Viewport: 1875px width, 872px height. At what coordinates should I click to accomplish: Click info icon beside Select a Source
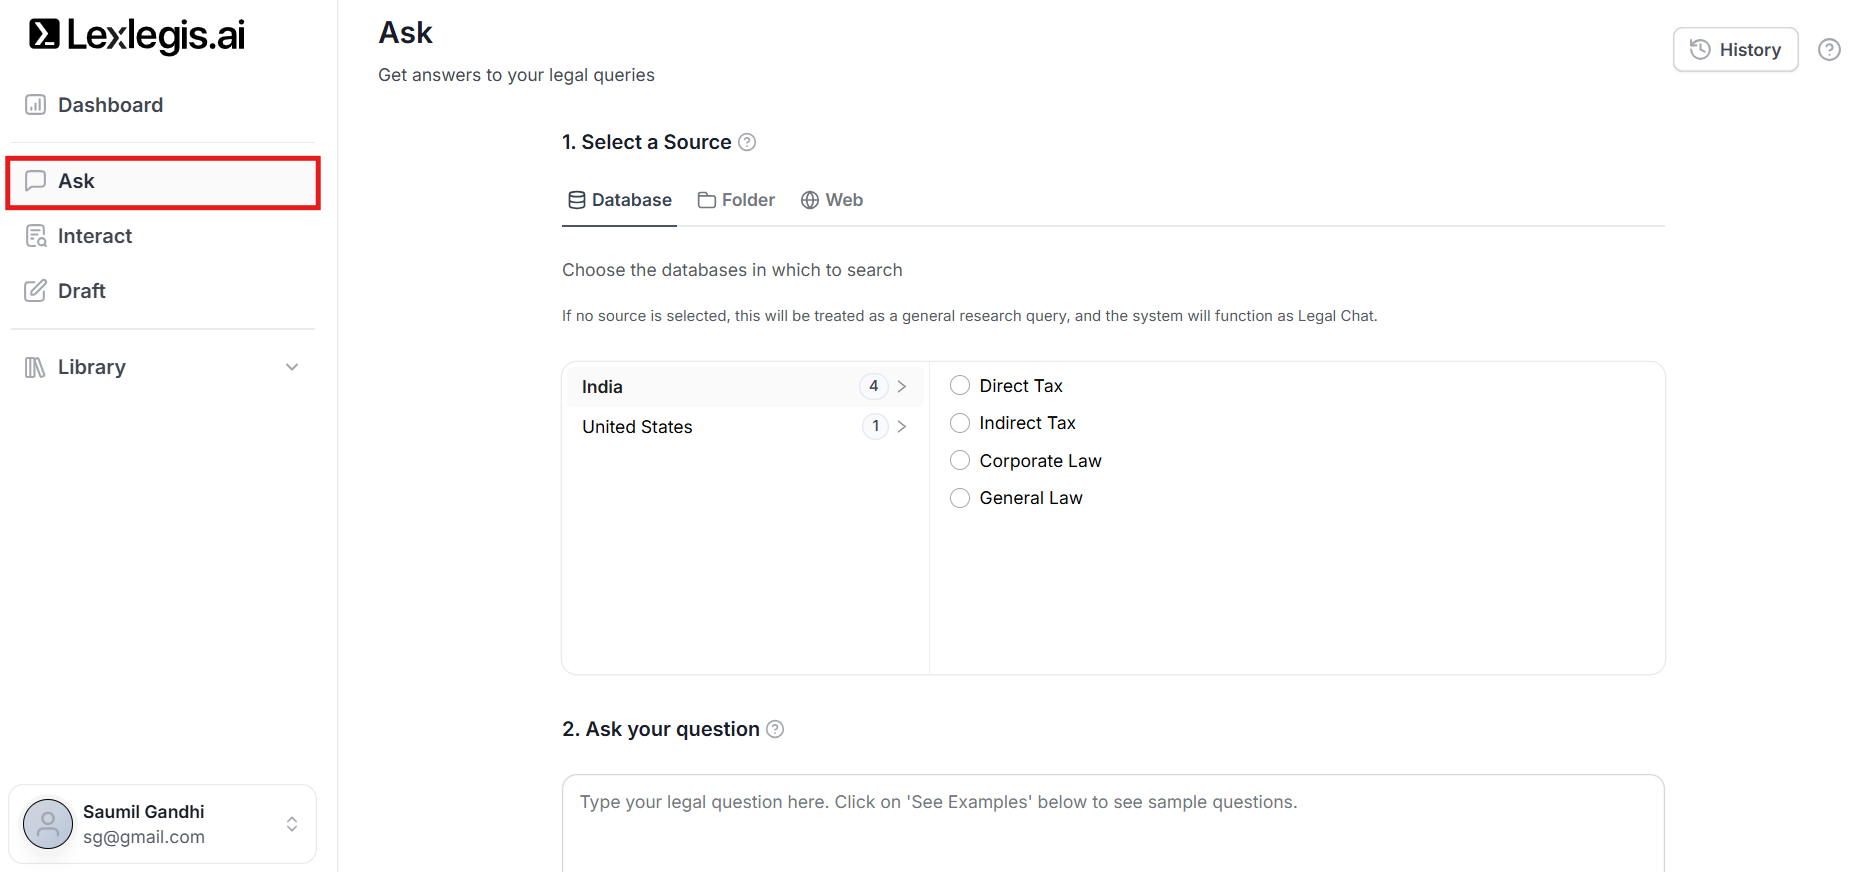[x=747, y=142]
